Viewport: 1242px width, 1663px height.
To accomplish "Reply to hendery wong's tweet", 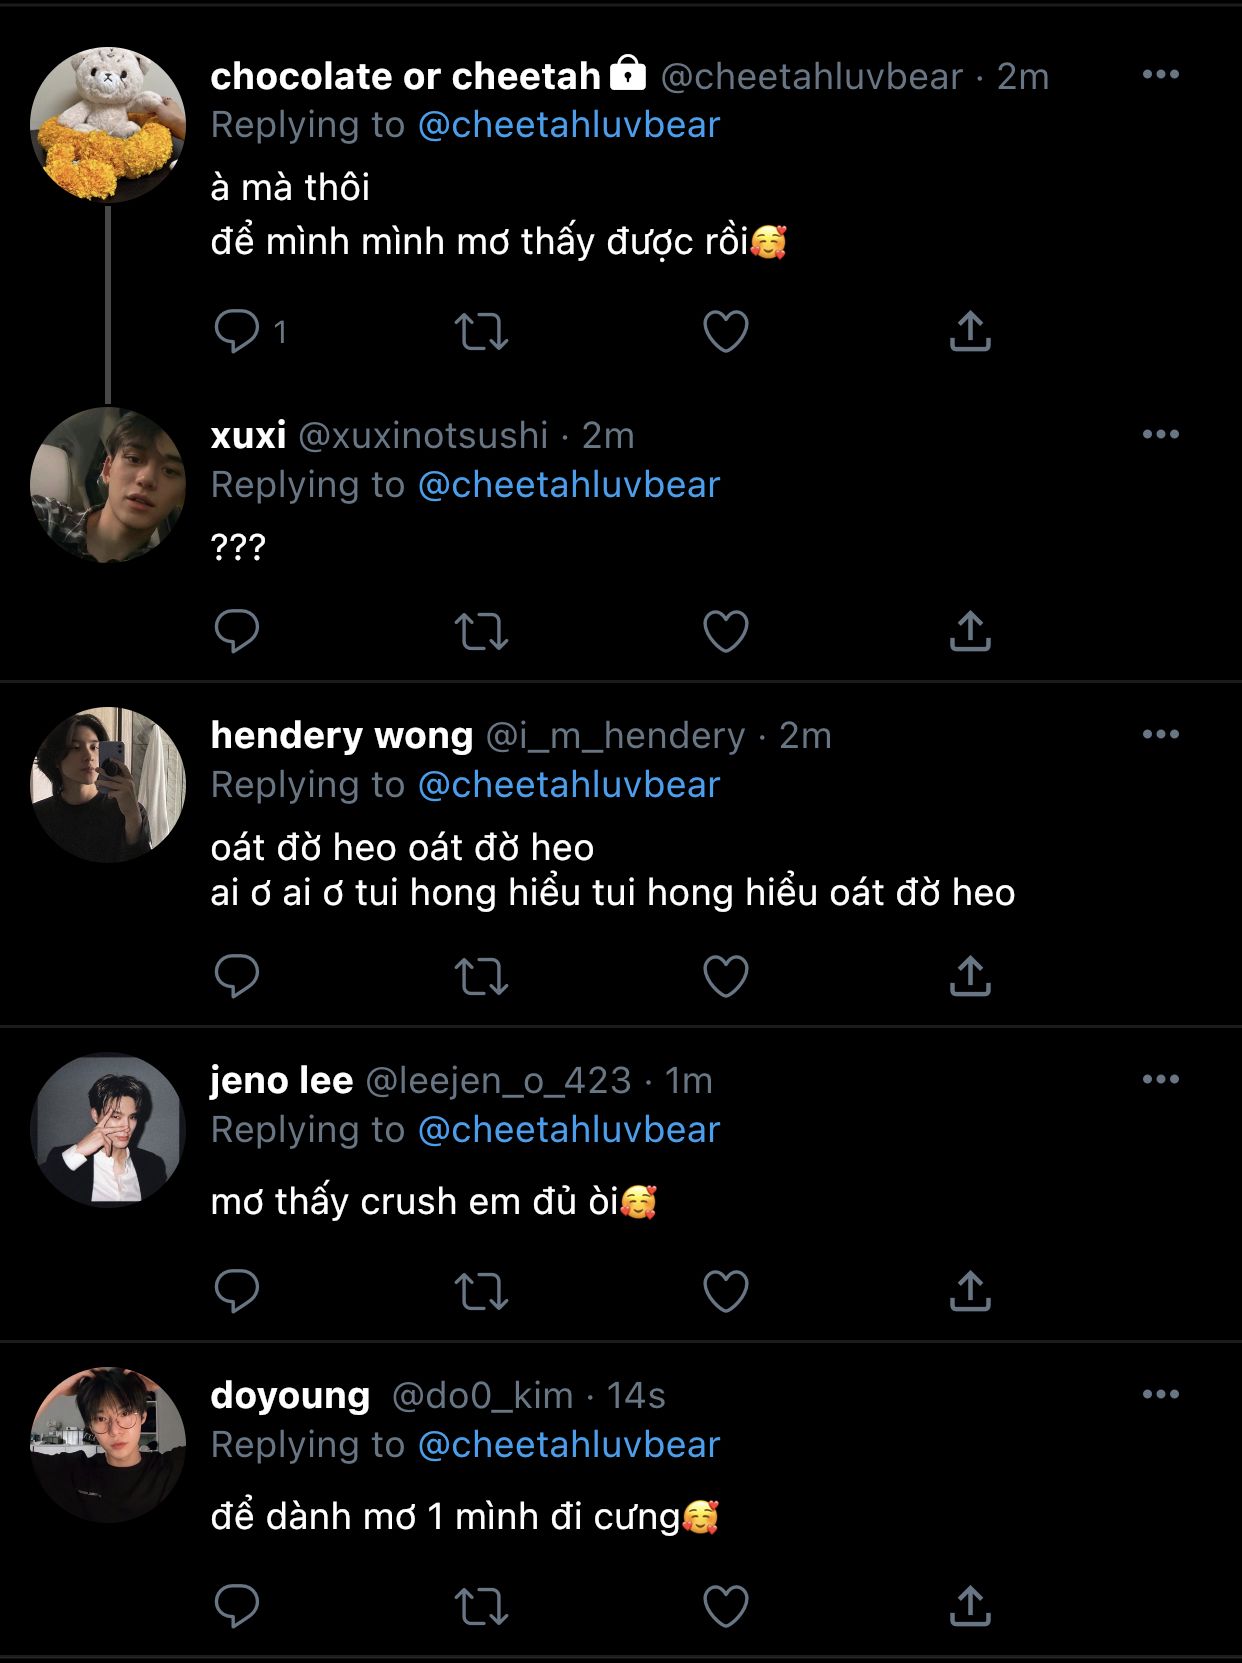I will [x=237, y=976].
